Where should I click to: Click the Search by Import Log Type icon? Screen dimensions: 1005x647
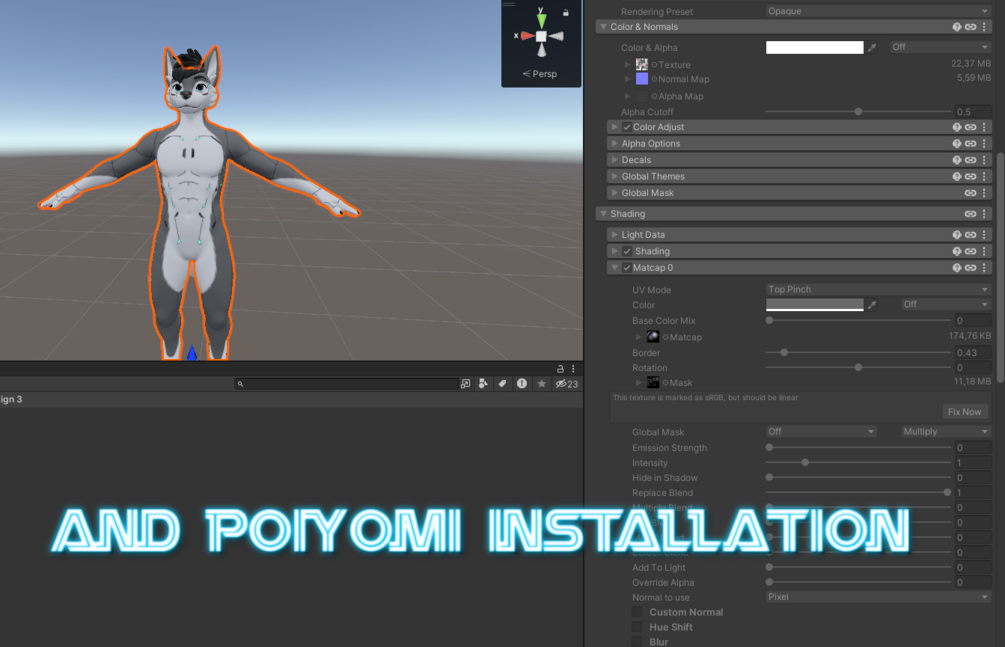click(x=522, y=383)
